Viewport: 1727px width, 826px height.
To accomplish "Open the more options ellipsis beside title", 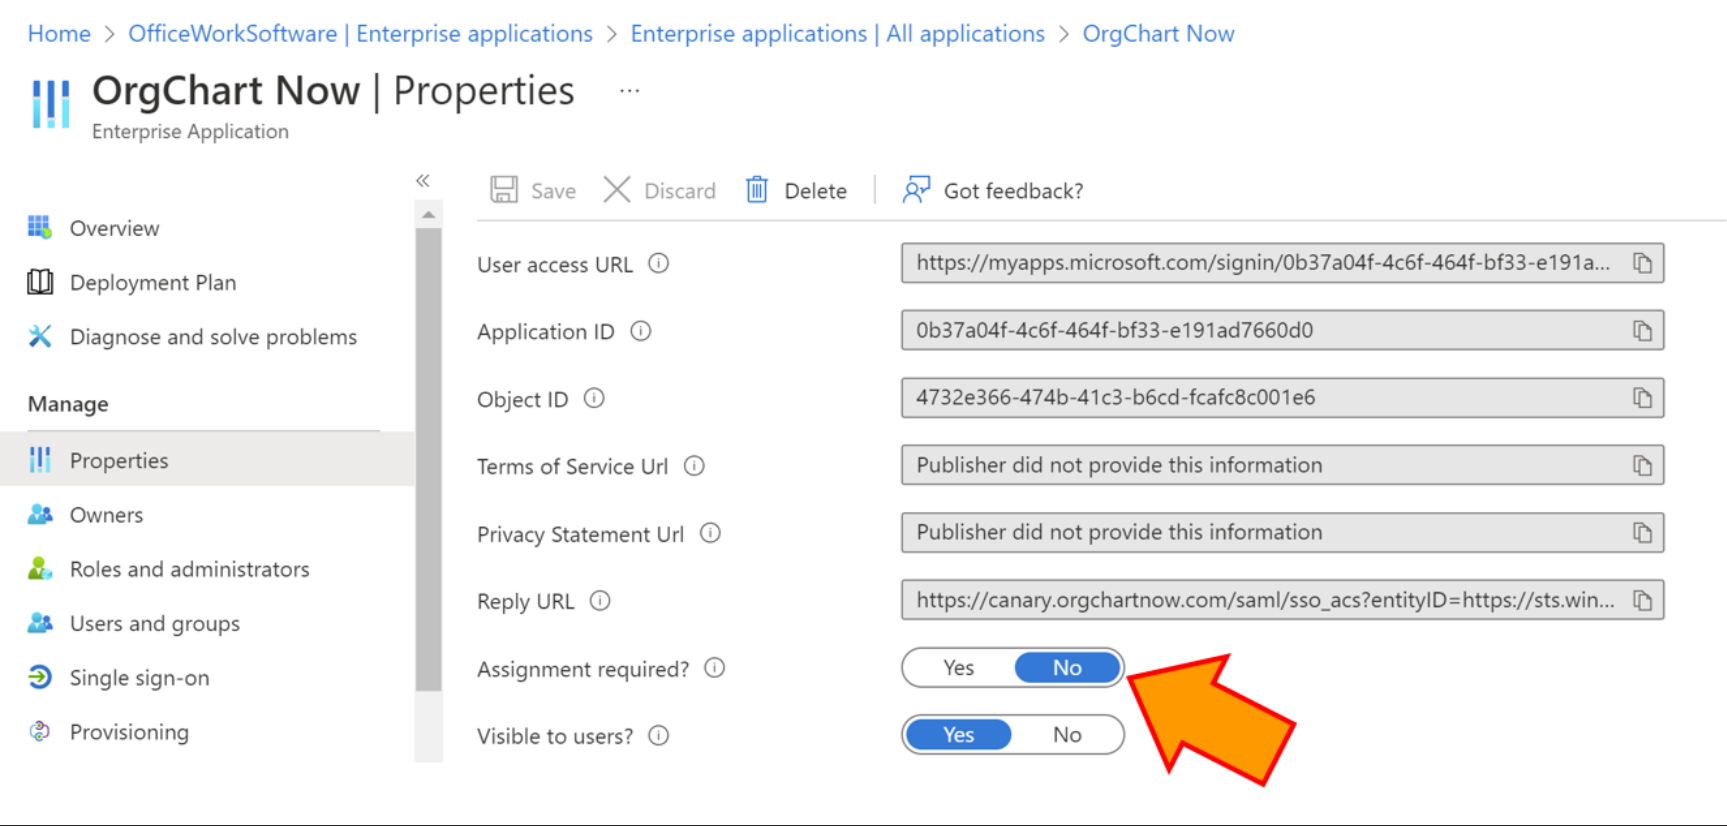I will click(x=629, y=91).
